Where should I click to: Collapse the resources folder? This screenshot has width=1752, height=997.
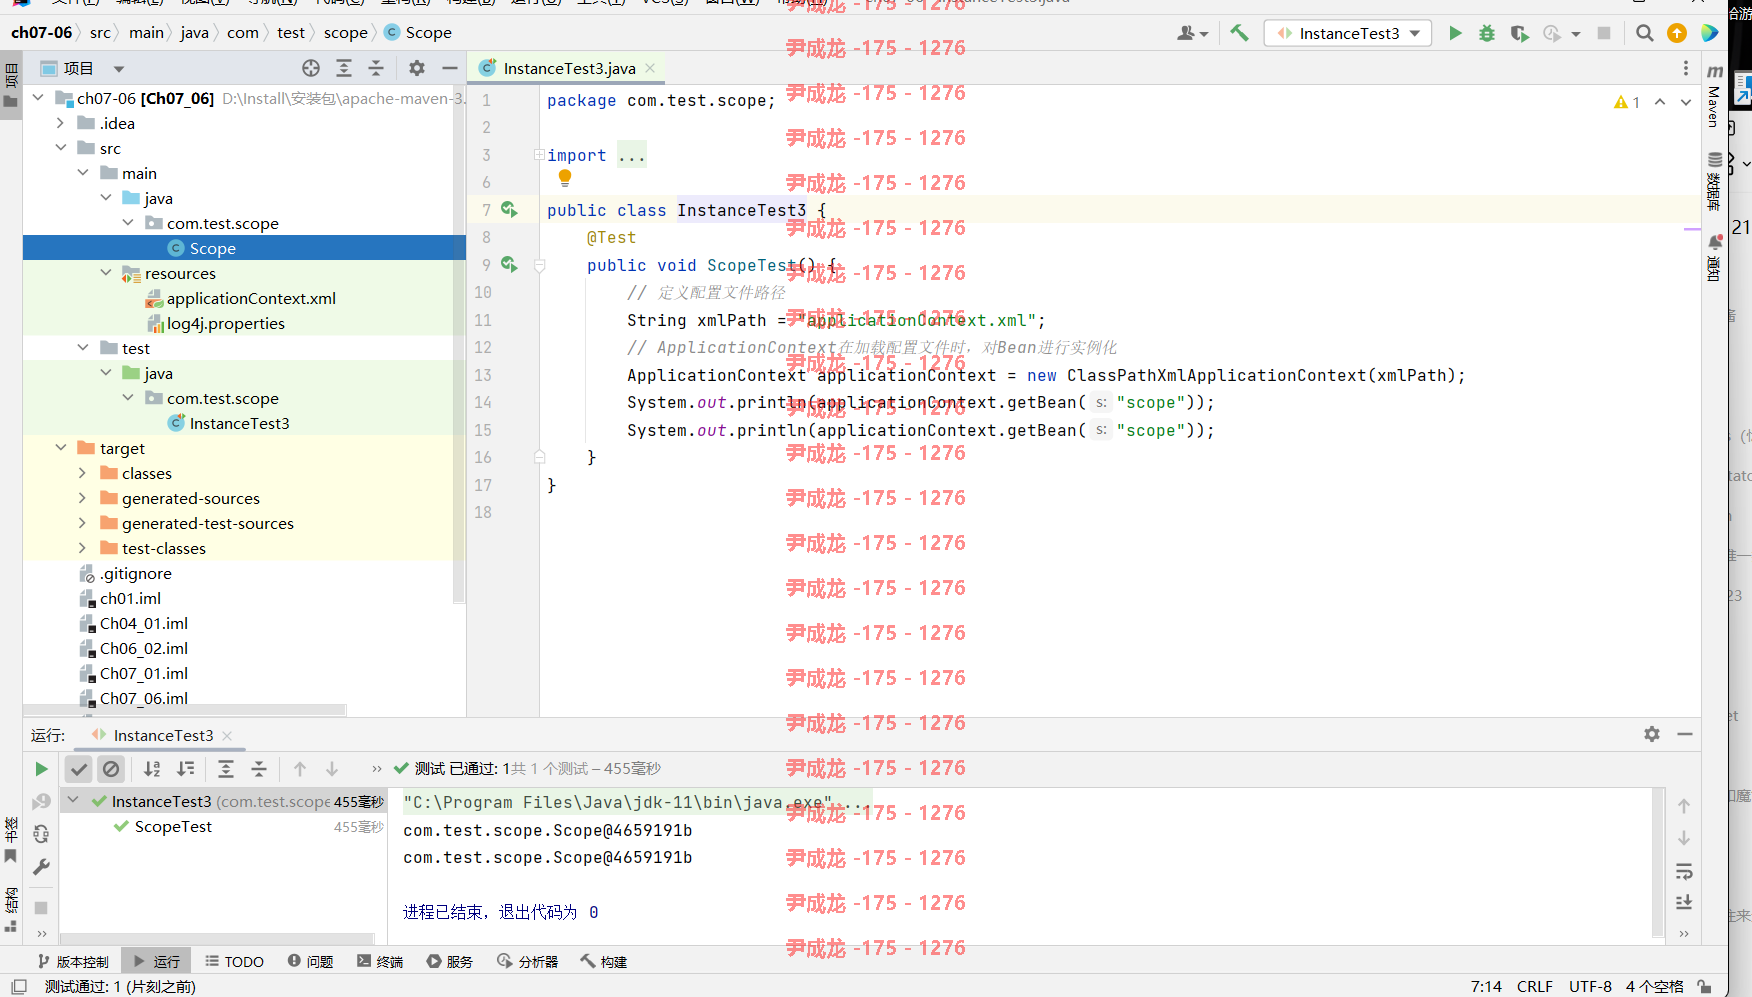(x=105, y=273)
